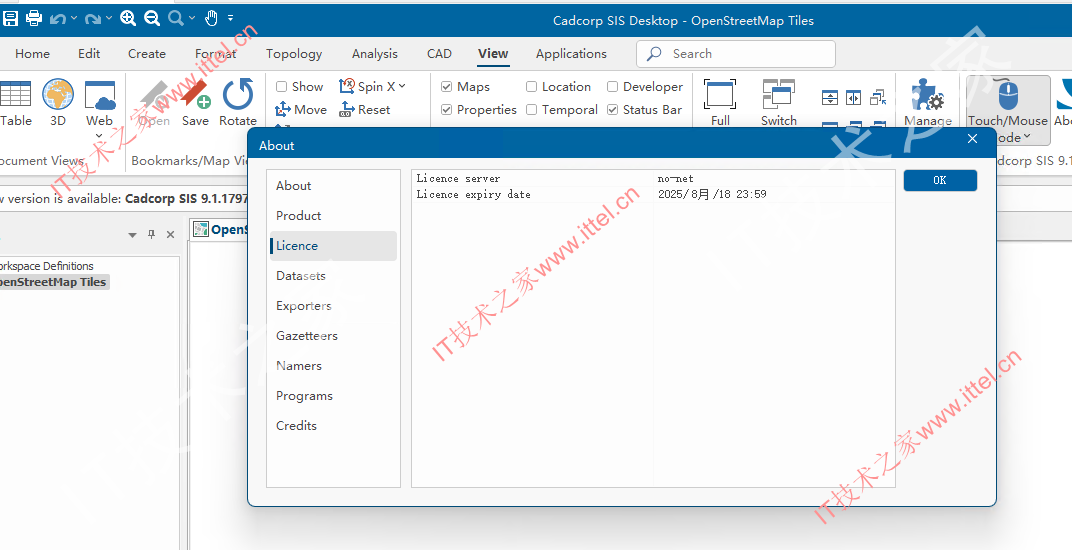Open the Table document view
This screenshot has height=550, width=1072.
coord(16,103)
